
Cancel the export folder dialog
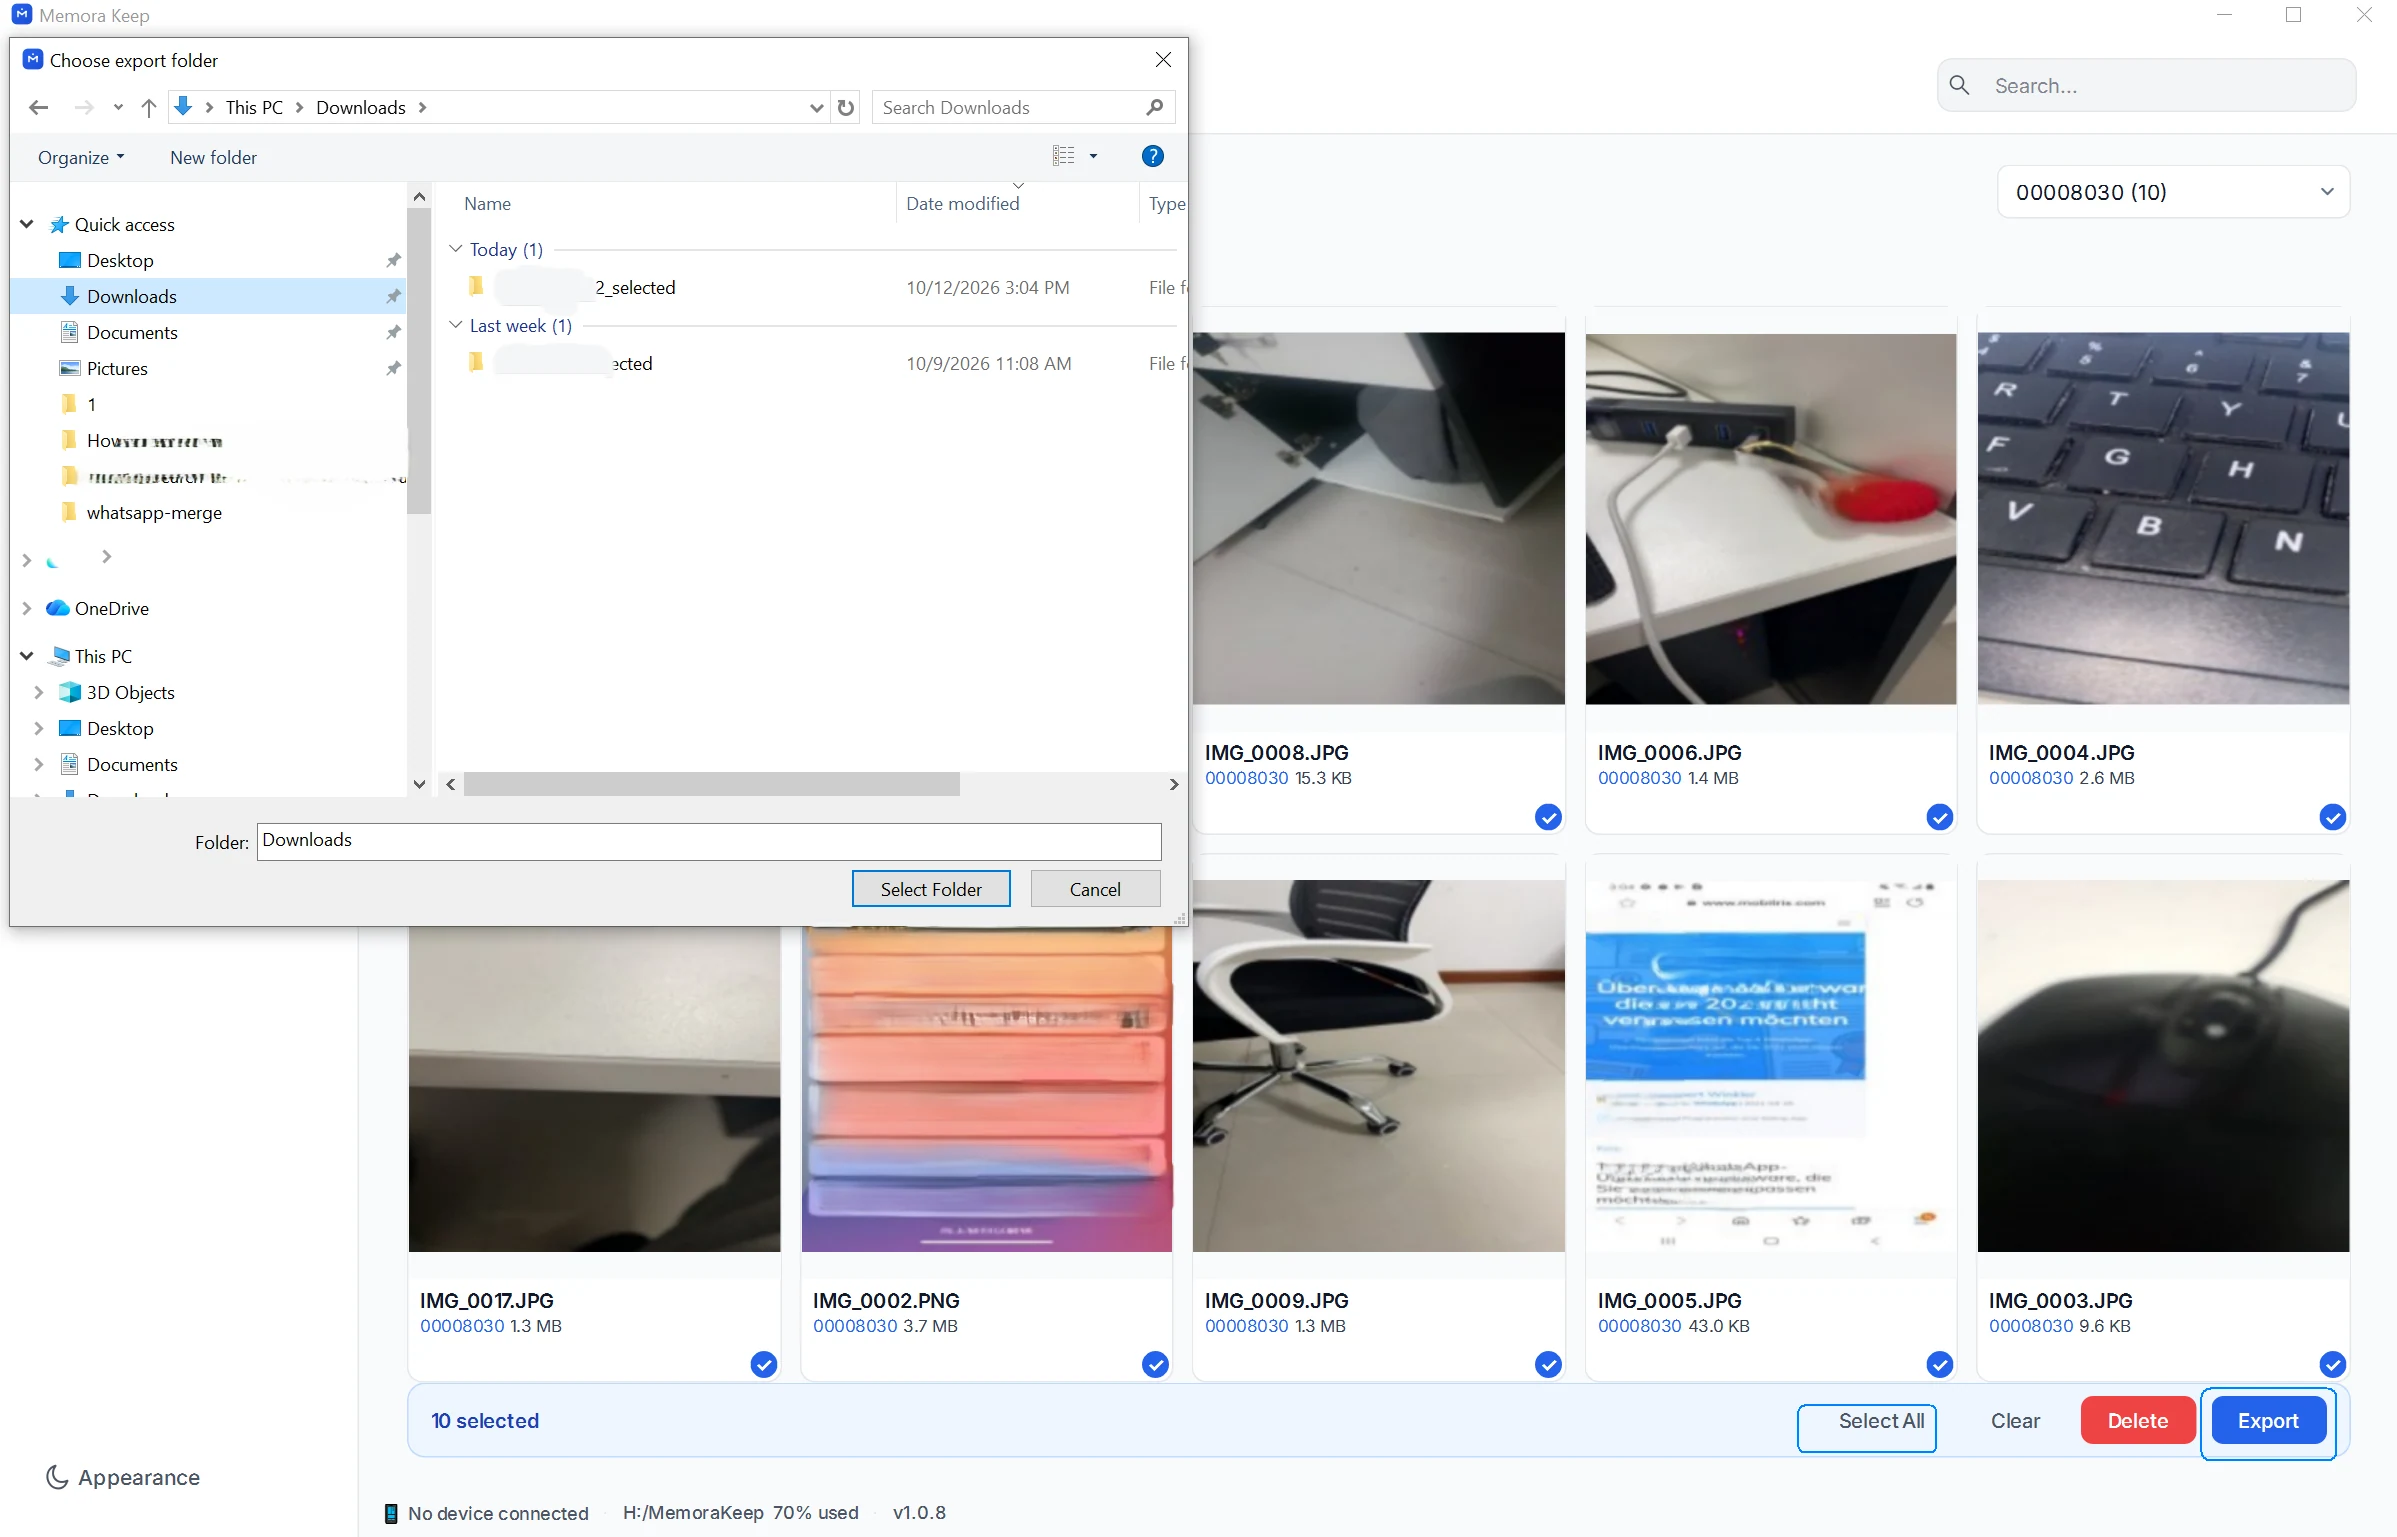[1095, 889]
